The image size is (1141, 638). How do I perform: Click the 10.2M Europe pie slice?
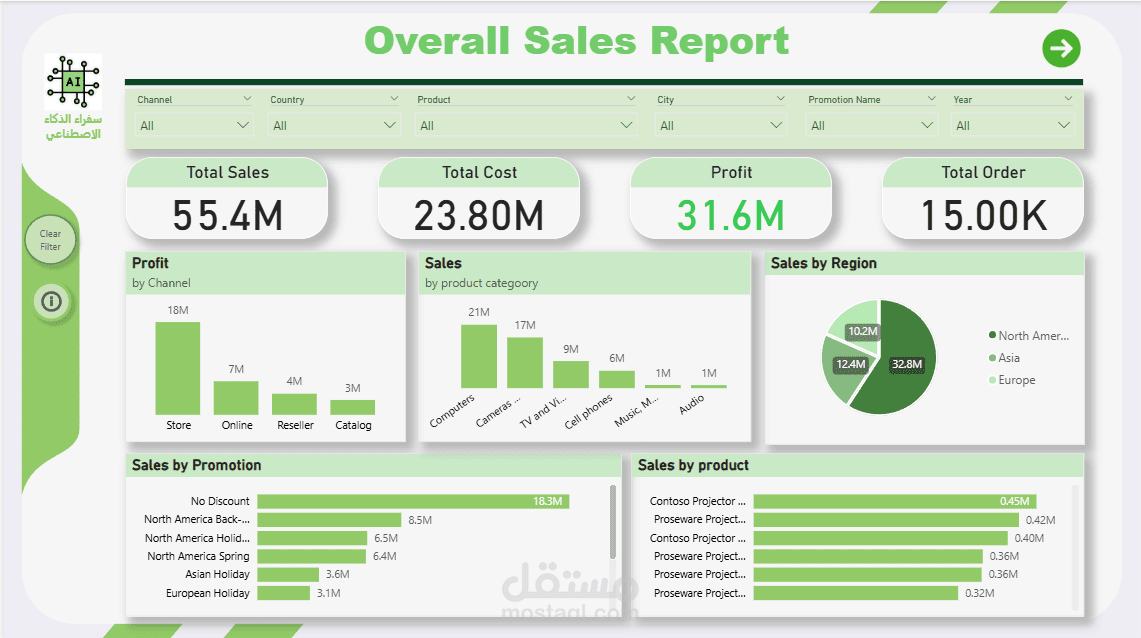(859, 324)
